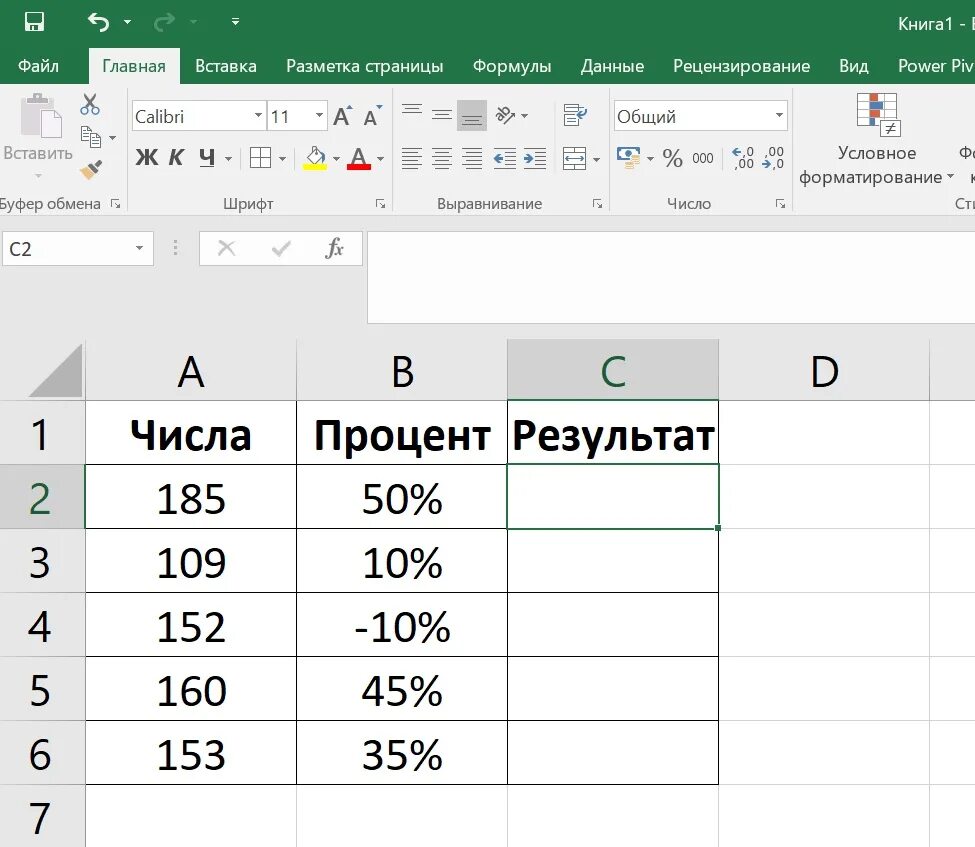Select cell B4 with -10%
The height and width of the screenshot is (847, 975).
pyautogui.click(x=402, y=625)
